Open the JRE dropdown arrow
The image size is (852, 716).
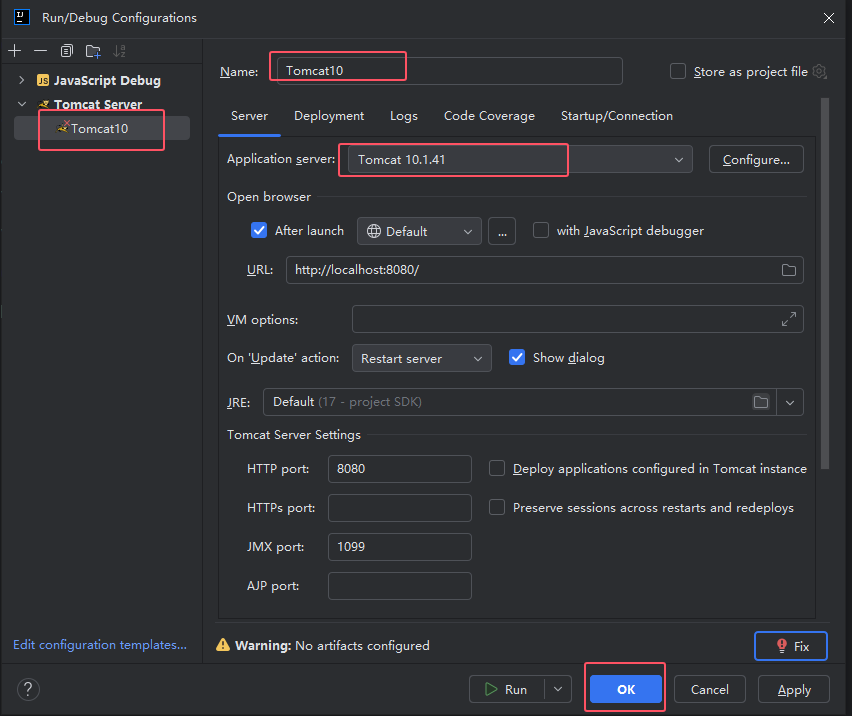coord(790,403)
